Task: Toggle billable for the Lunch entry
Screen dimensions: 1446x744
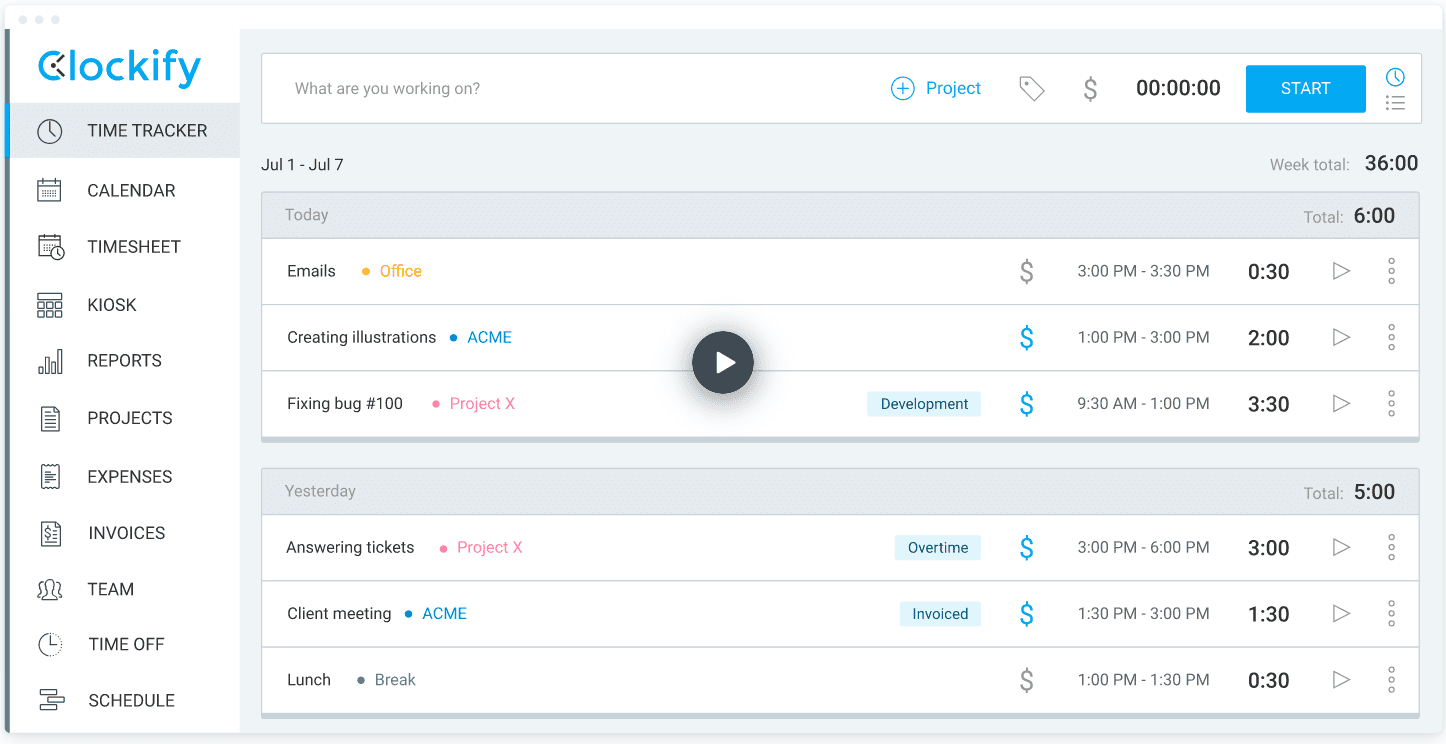Action: (1026, 679)
